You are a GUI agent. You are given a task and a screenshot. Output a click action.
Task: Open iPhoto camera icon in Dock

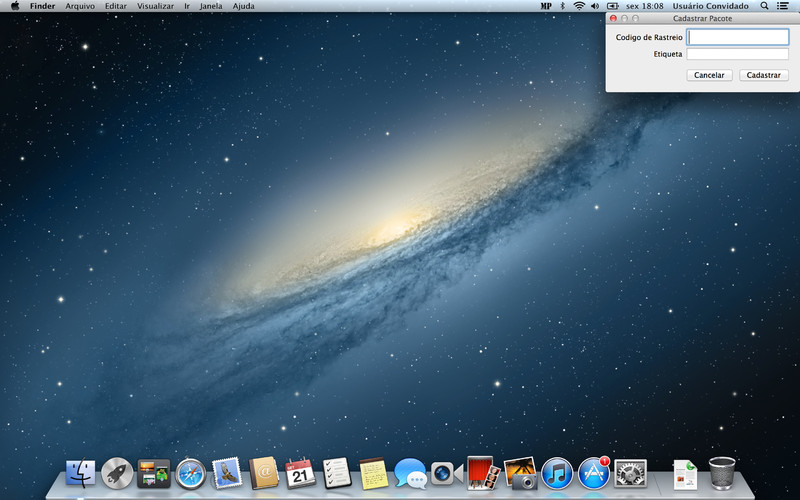[520, 473]
